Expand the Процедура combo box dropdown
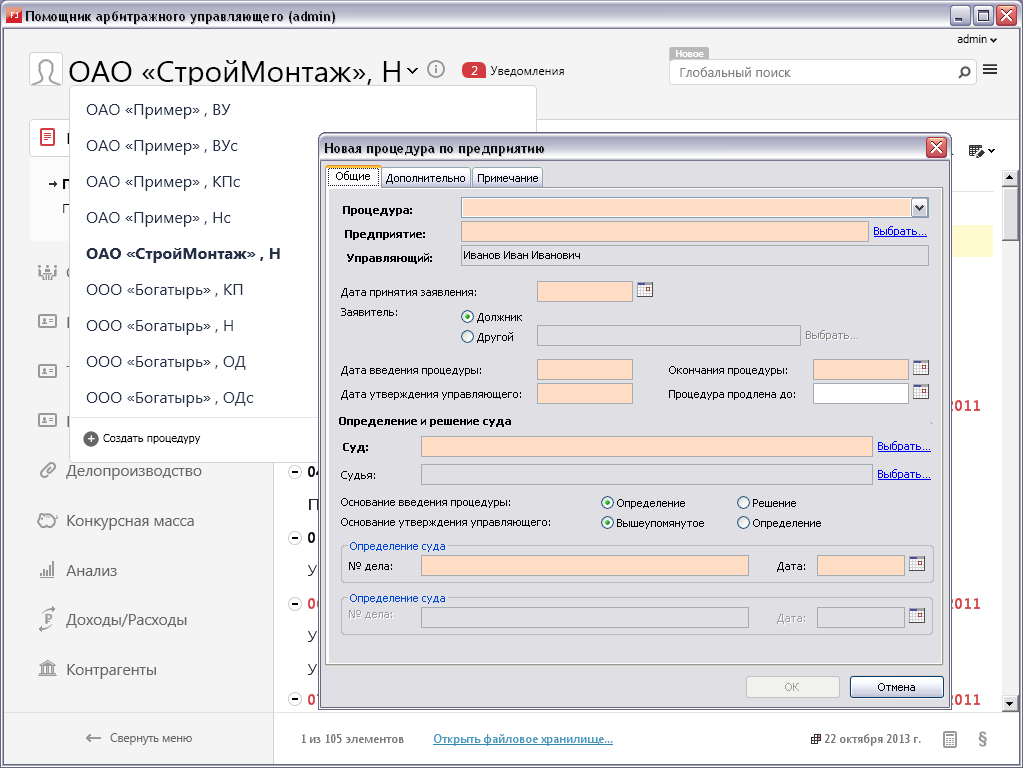Screen dimensions: 1023x768 tap(919, 208)
